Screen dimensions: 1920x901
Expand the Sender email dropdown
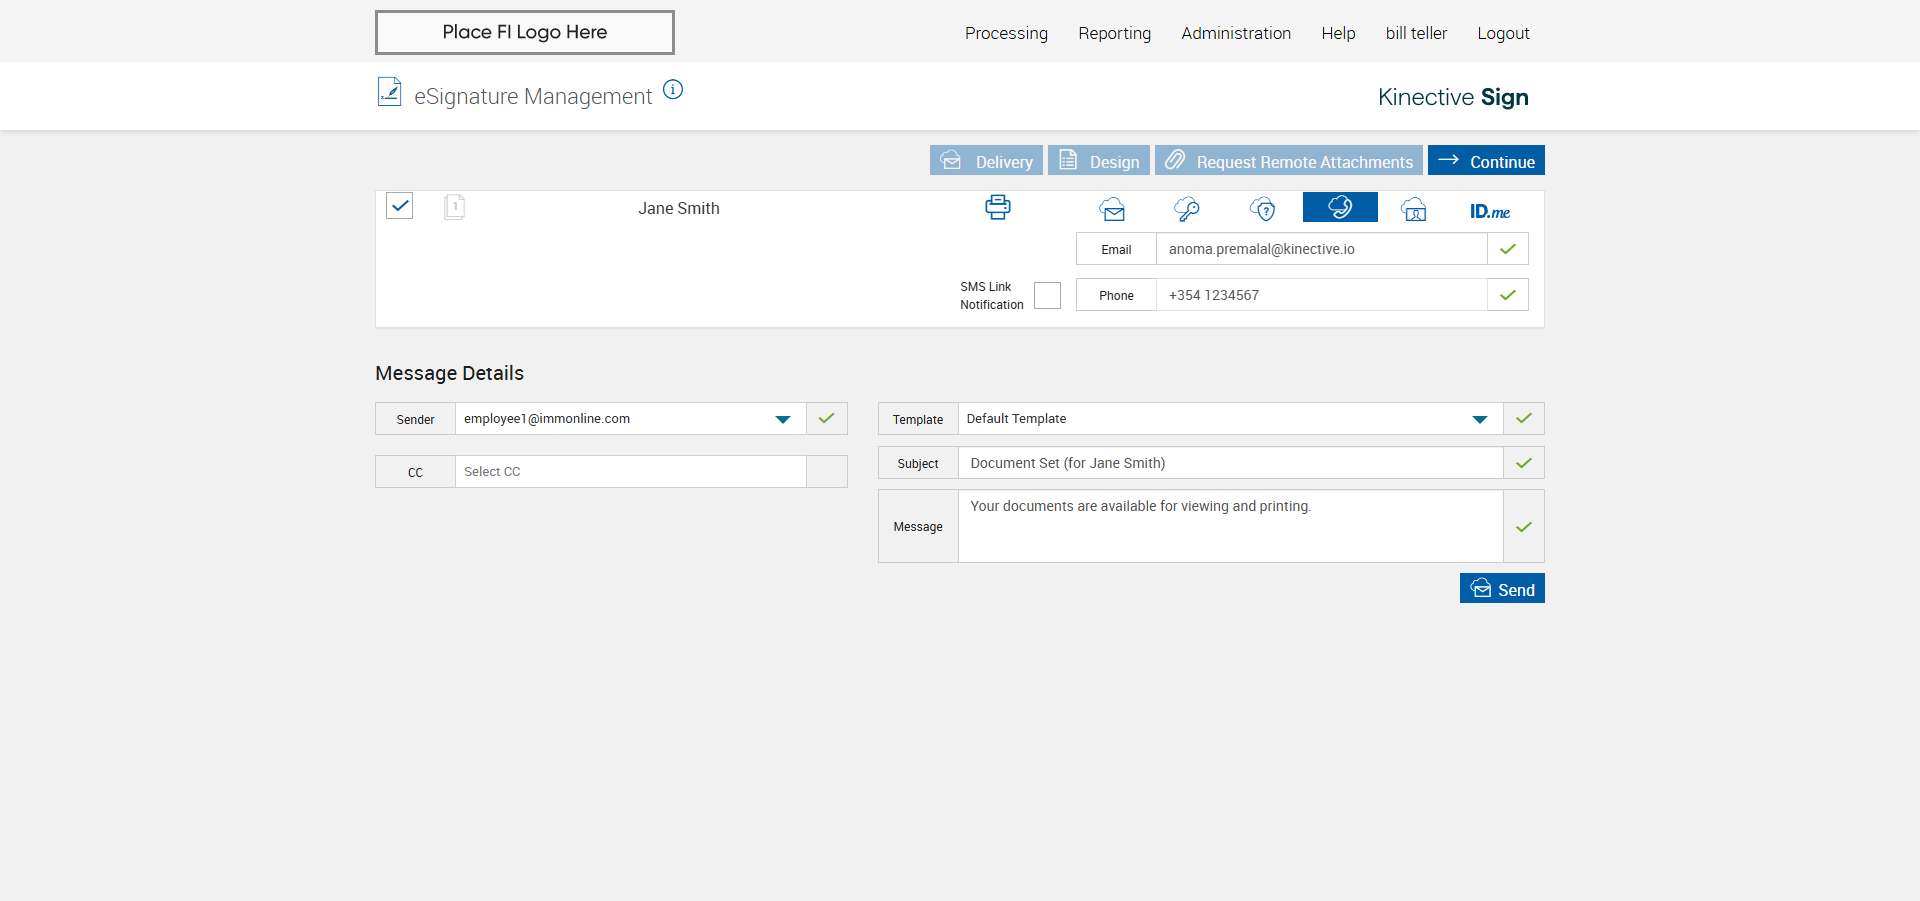783,419
